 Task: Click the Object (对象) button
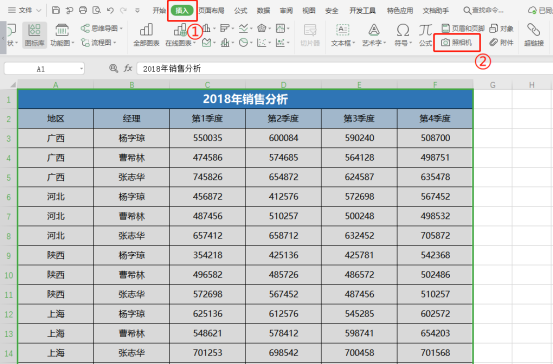click(501, 28)
